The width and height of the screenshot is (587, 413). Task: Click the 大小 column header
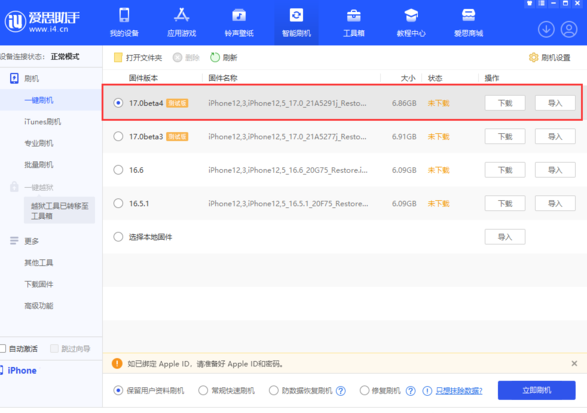pyautogui.click(x=408, y=78)
